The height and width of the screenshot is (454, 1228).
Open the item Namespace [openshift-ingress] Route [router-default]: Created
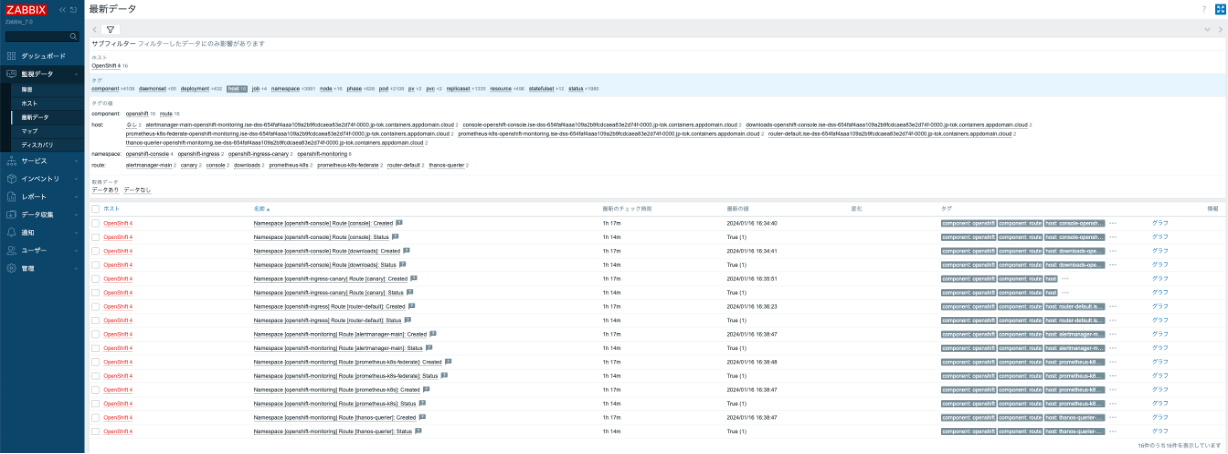pos(329,306)
